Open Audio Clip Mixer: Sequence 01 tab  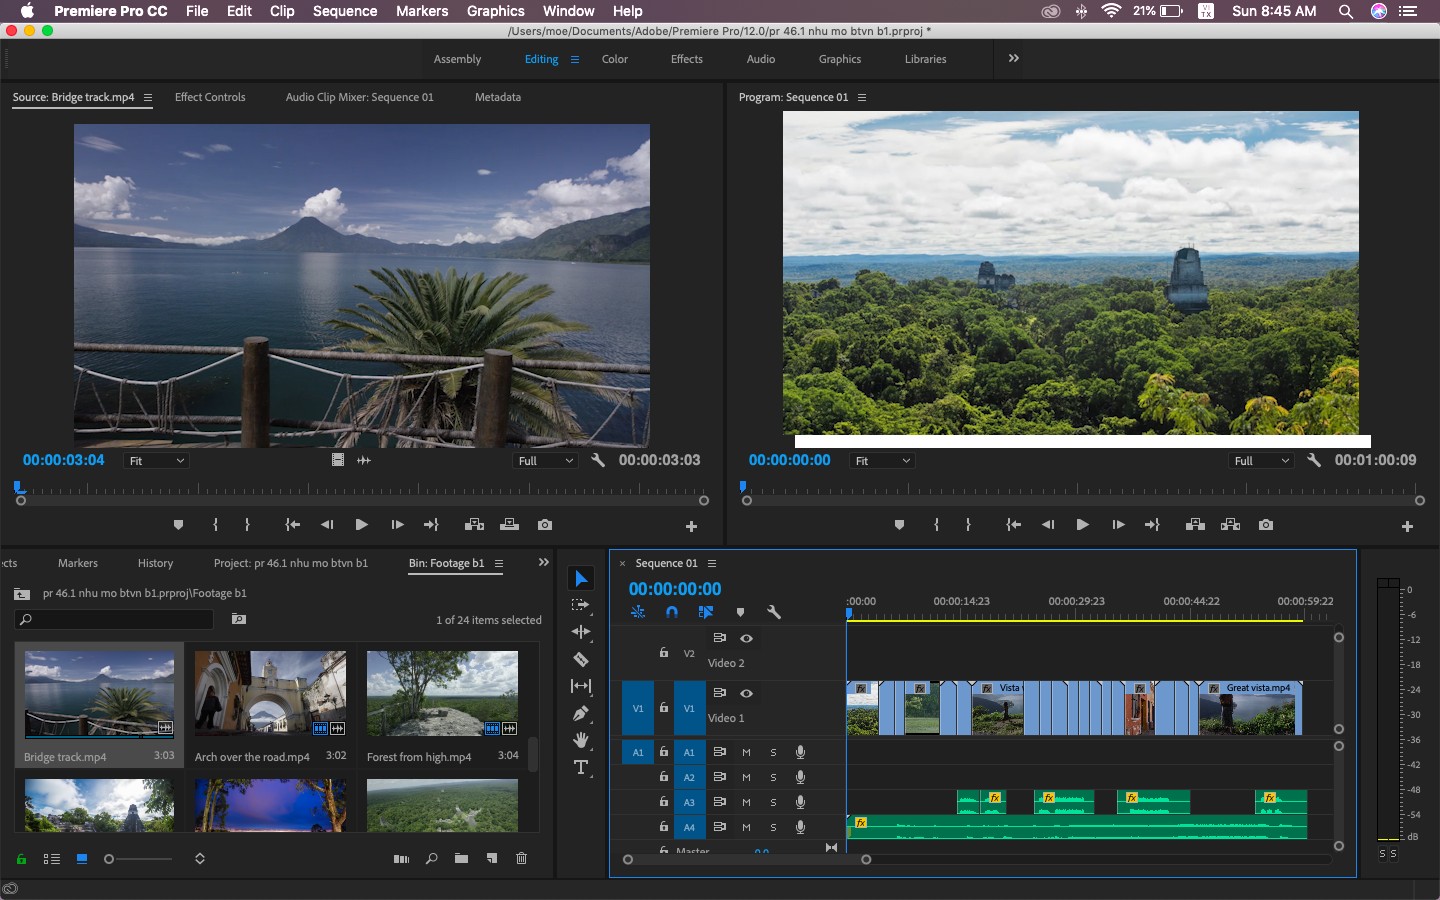360,97
